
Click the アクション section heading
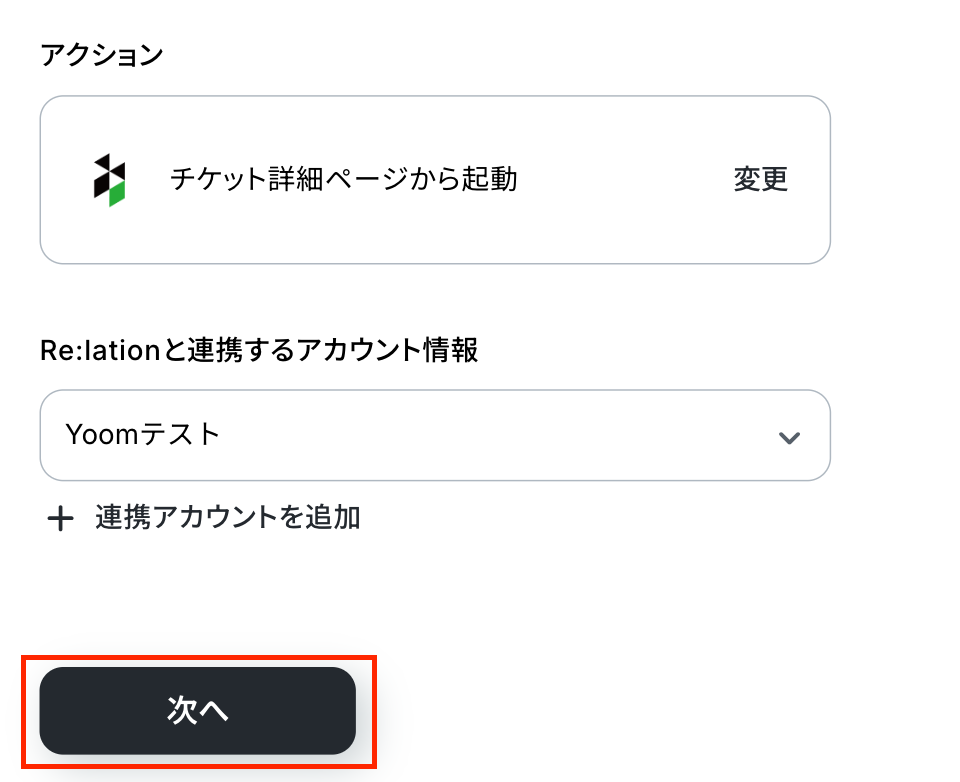coord(102,55)
